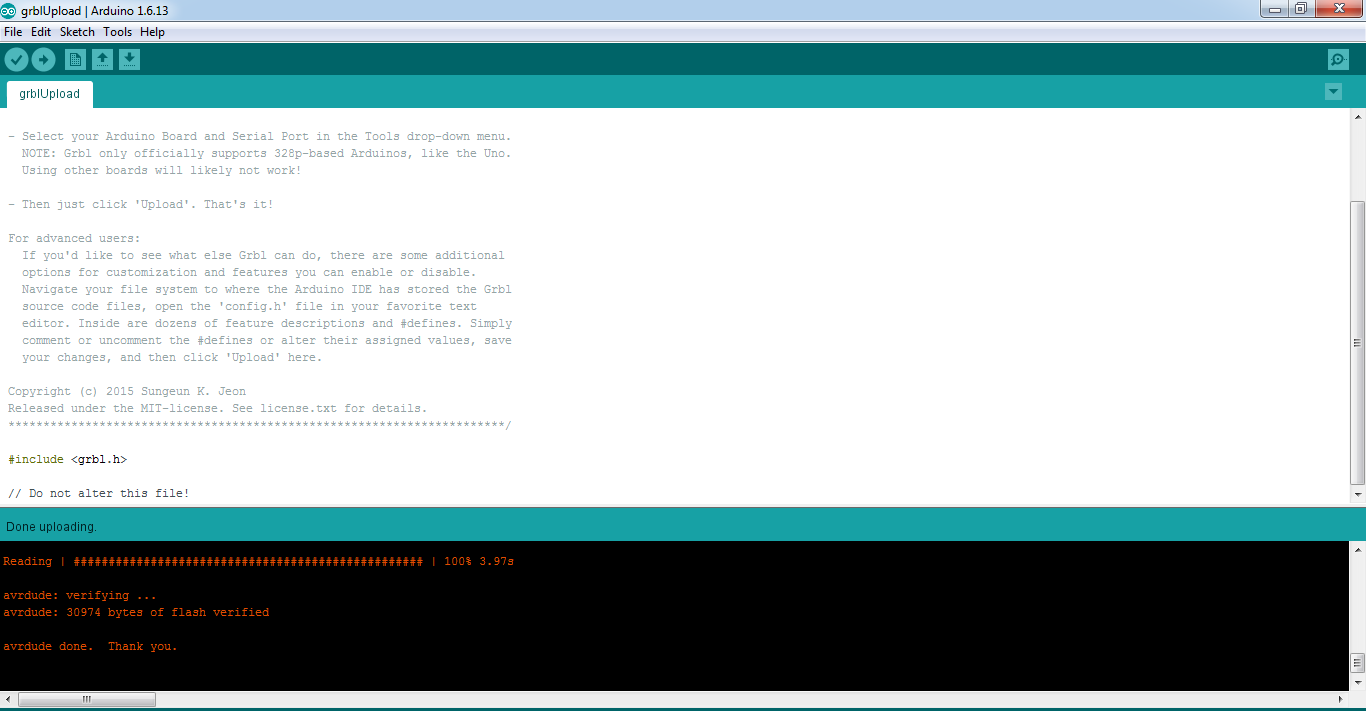Click the console horizontal scrollbar left arrow
Screen dimensions: 1366x711
[x=8, y=699]
